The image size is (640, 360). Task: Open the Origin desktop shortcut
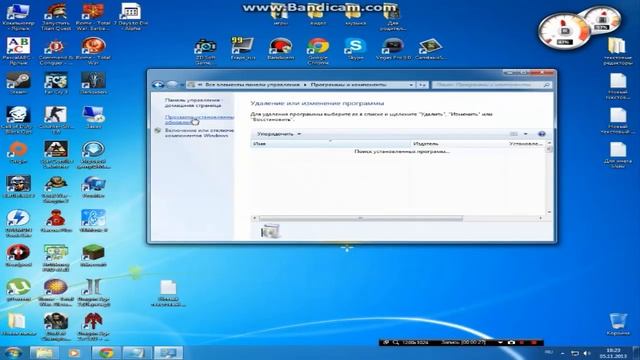point(18,153)
